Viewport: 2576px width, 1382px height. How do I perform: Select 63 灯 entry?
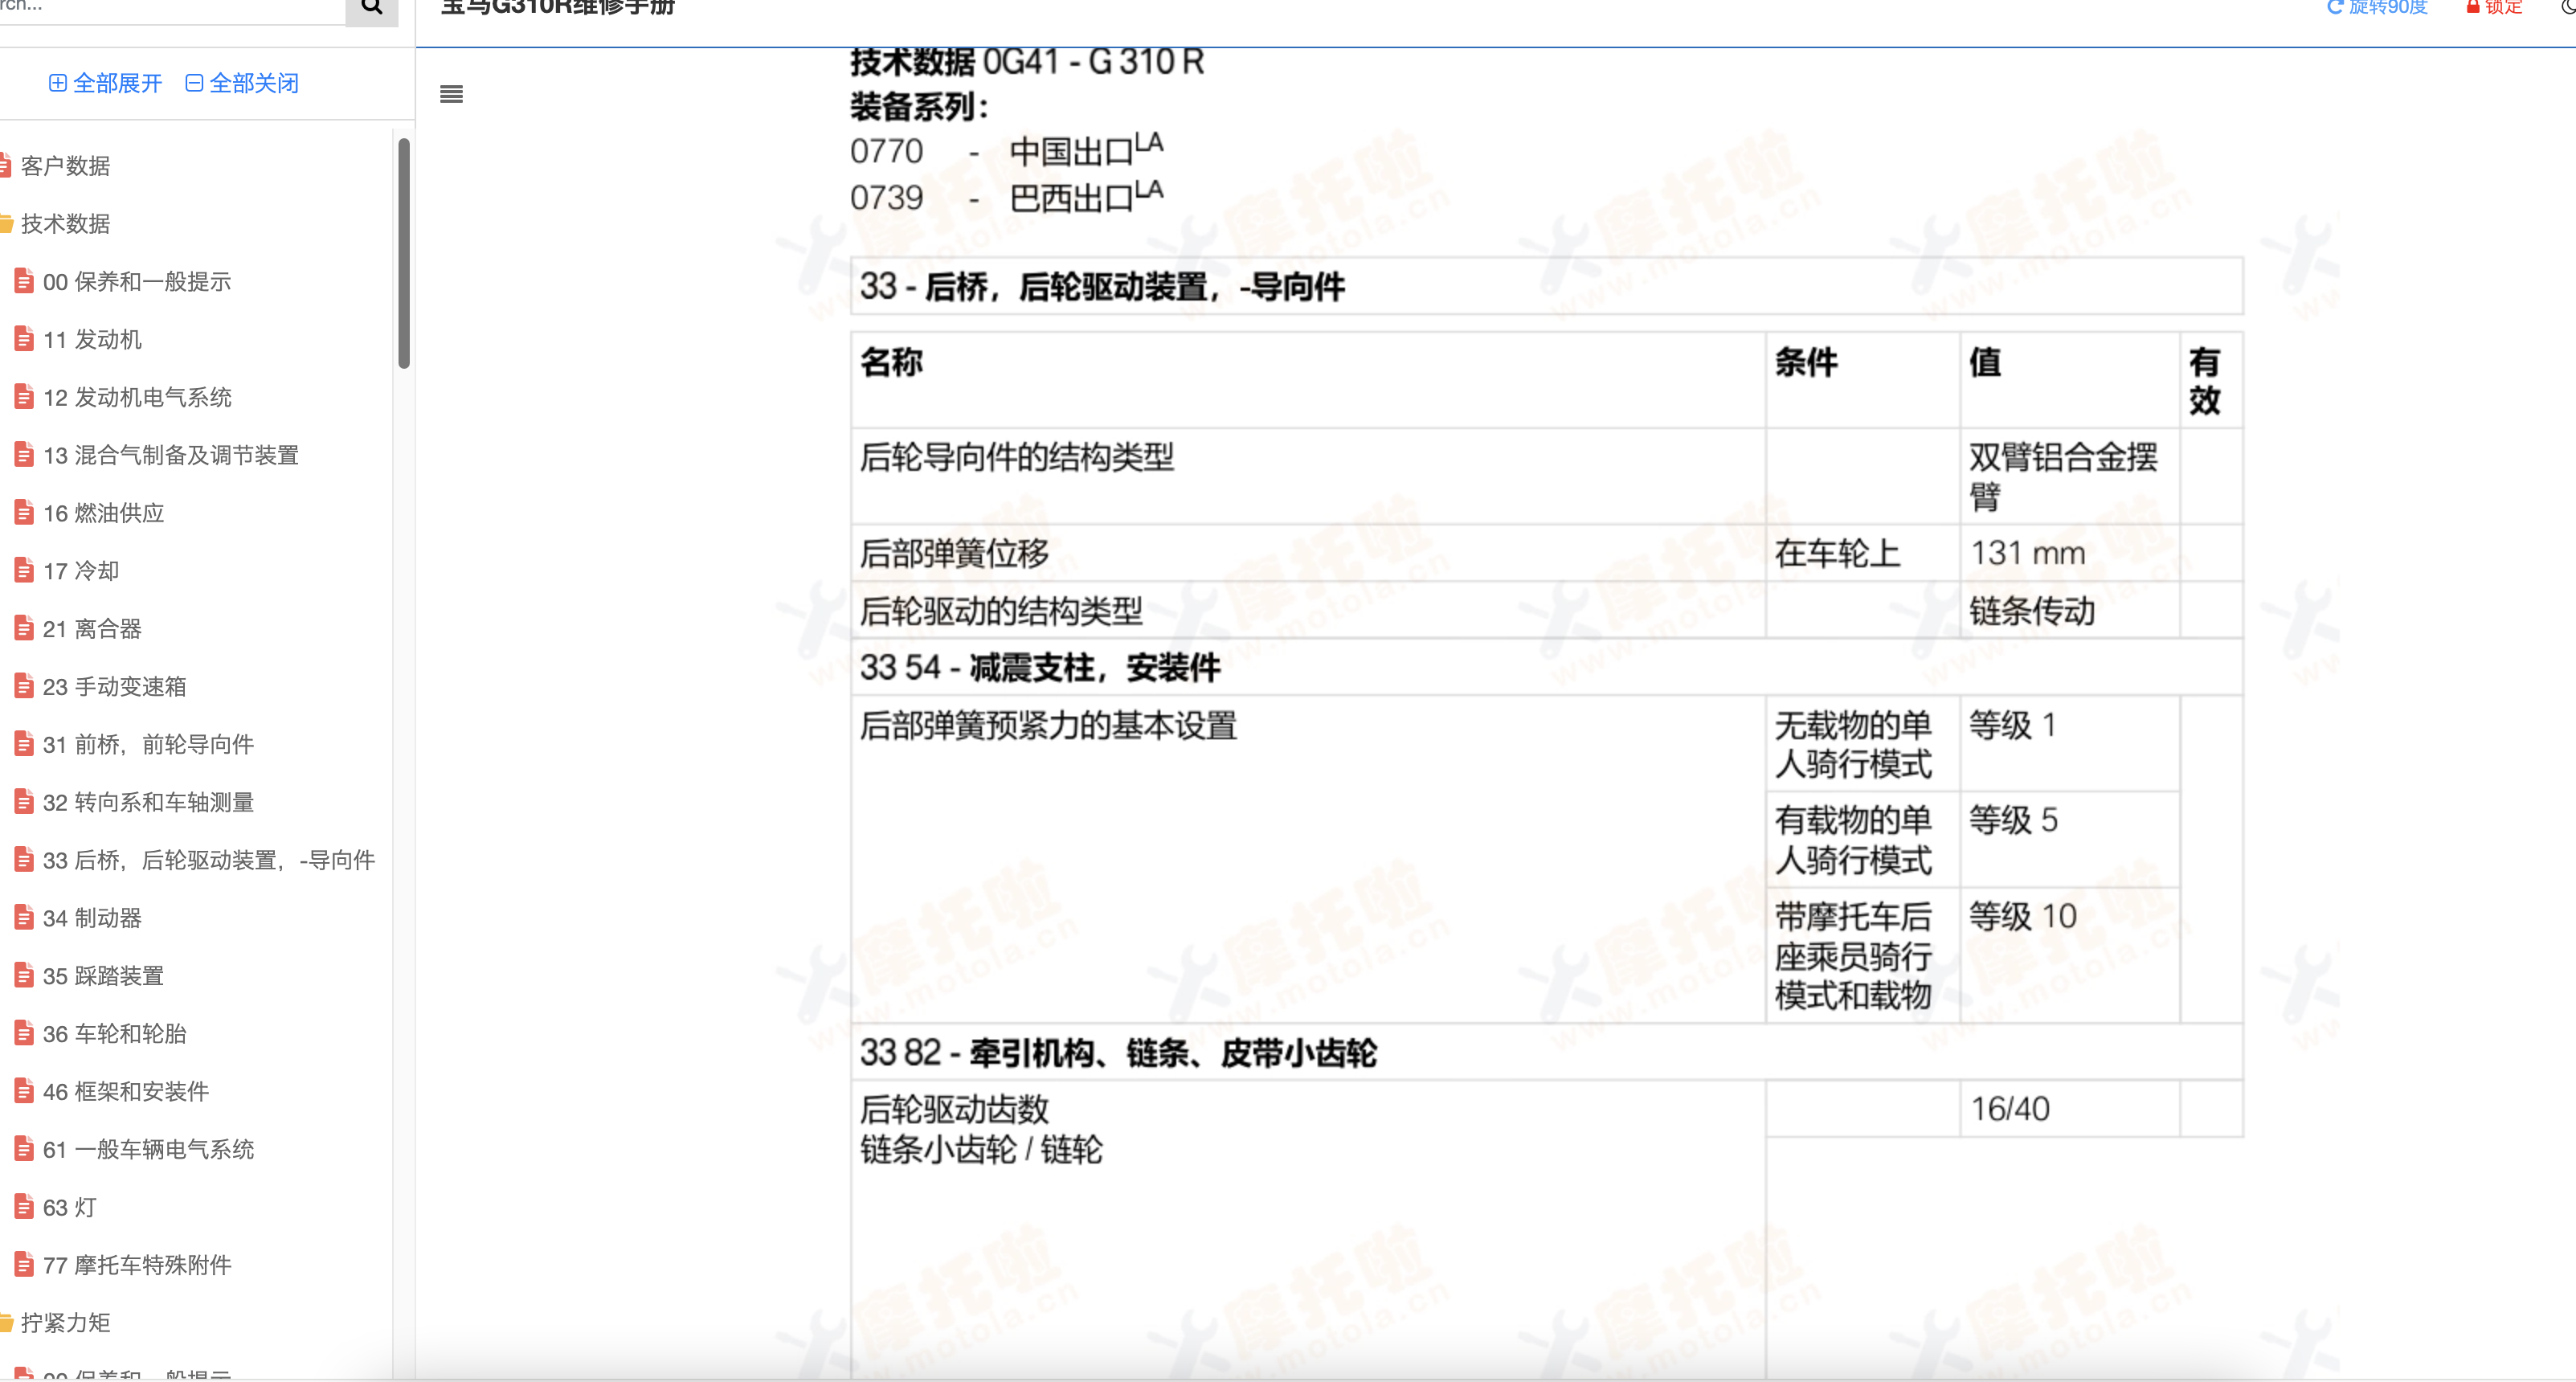pos(69,1207)
